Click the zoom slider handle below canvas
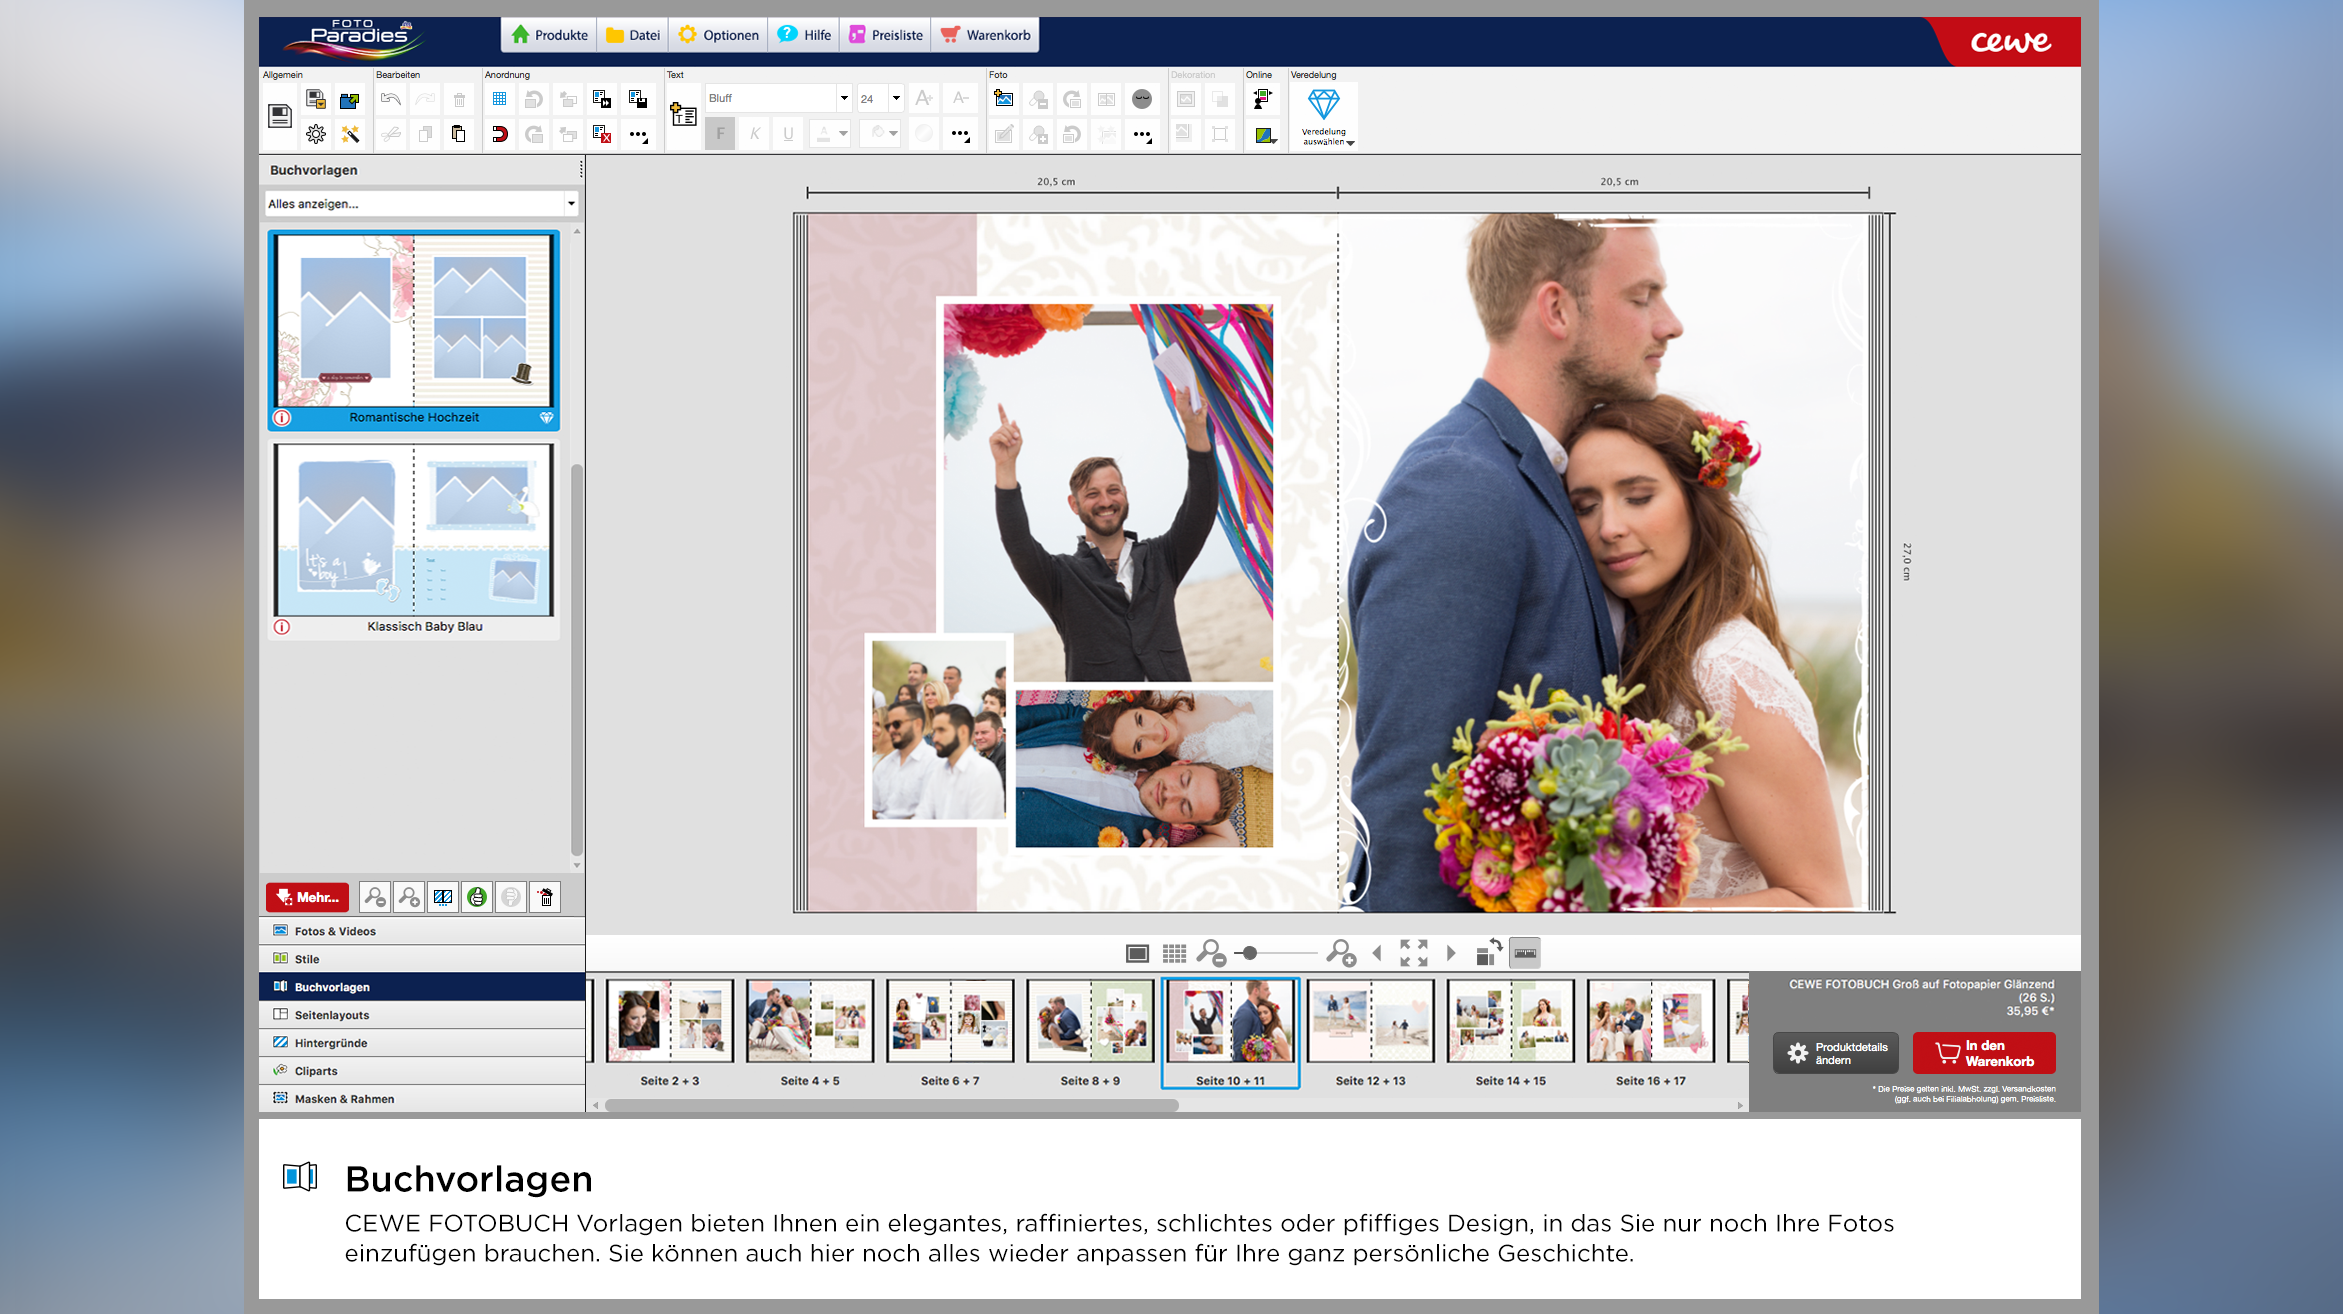Viewport: 2343px width, 1314px height. [1250, 953]
